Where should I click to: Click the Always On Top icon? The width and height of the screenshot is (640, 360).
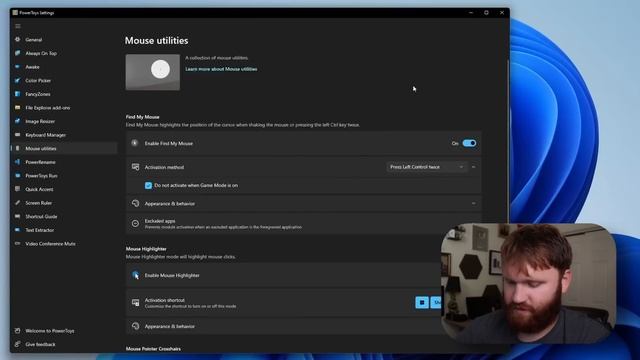(x=18, y=53)
